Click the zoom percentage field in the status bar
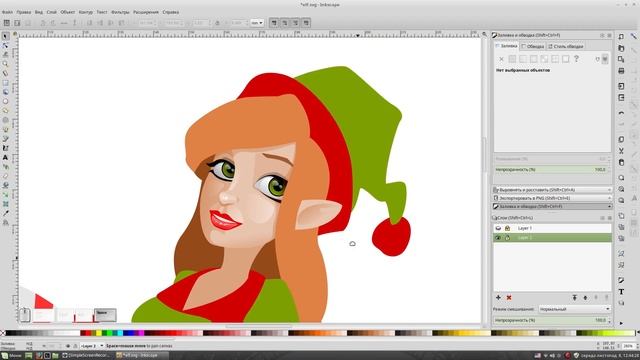 click(629, 346)
